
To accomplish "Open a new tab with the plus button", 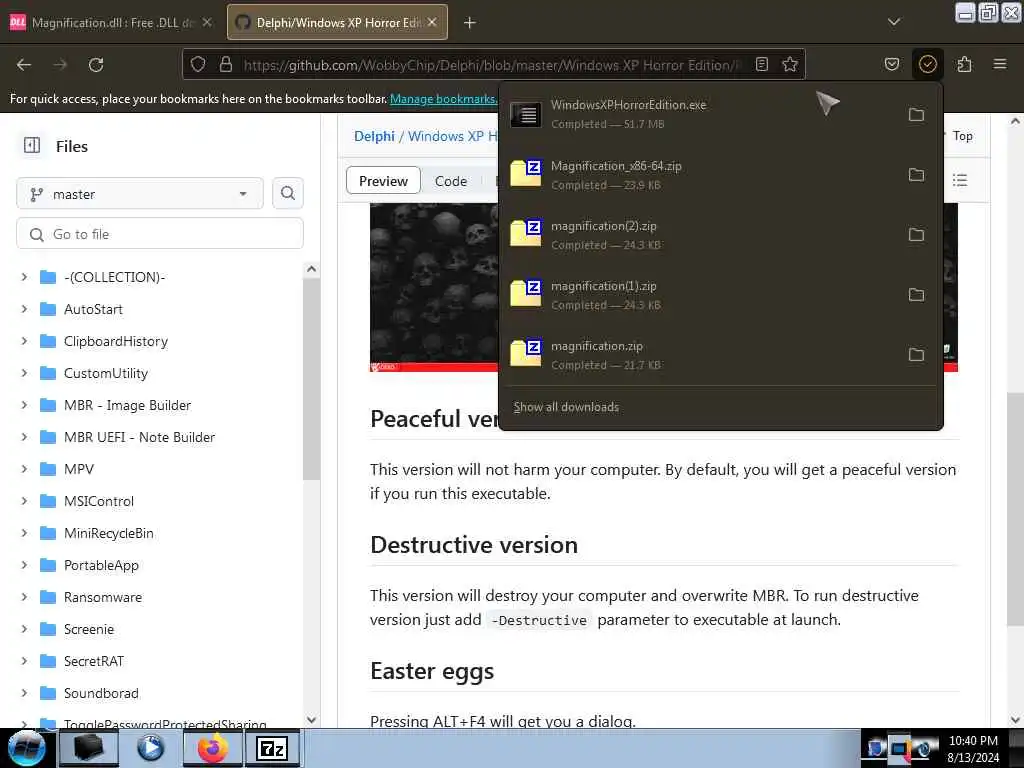I will (469, 23).
